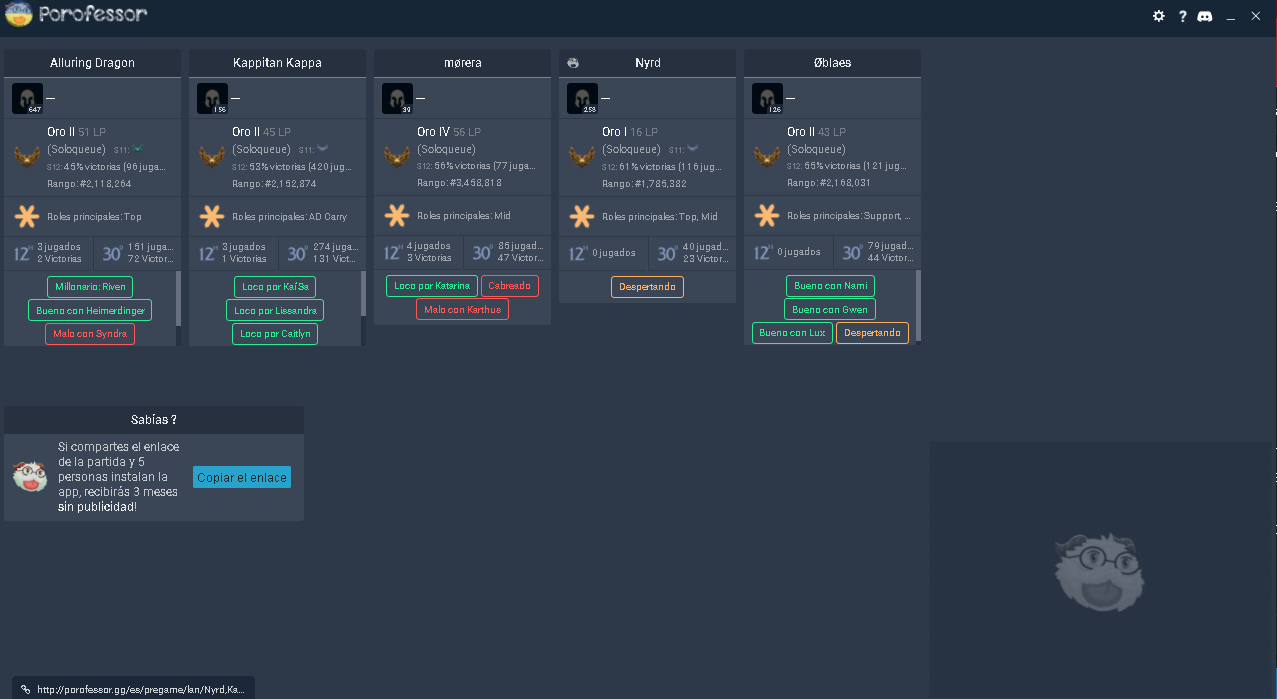Viewport: 1277px width, 699px height.
Task: Click the Poro mascot in Sabías panel
Action: [x=30, y=477]
